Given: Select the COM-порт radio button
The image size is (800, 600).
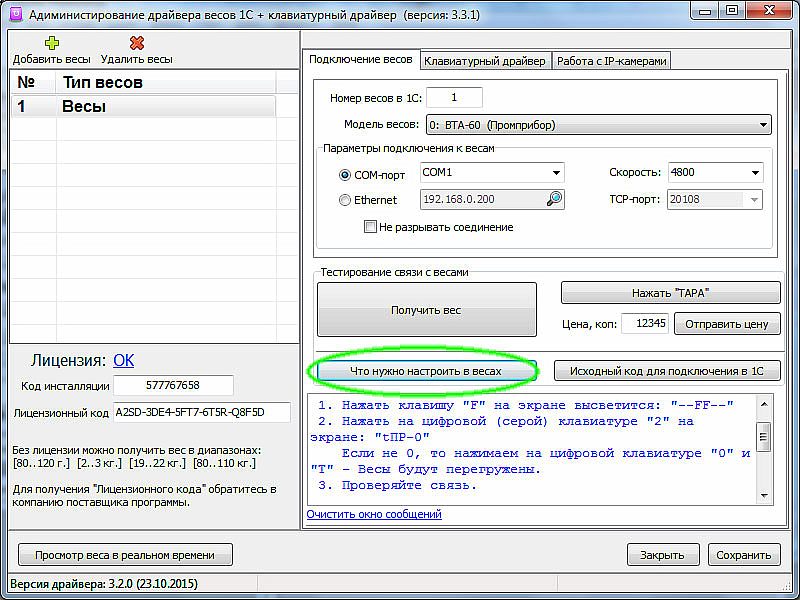Looking at the screenshot, I should [x=345, y=175].
